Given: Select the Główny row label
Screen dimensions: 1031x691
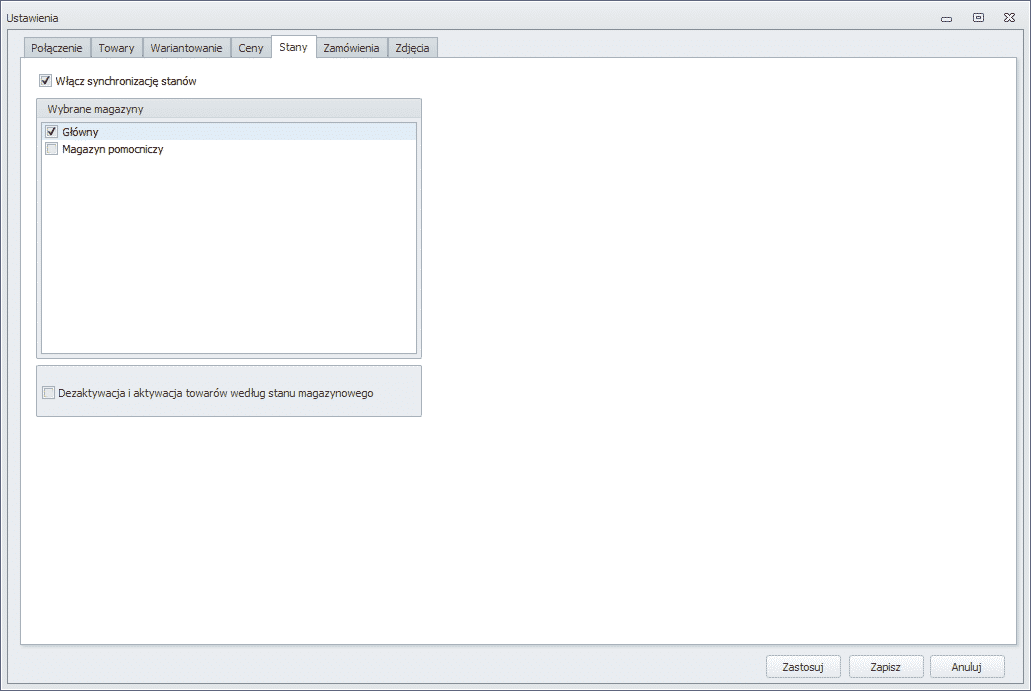Looking at the screenshot, I should point(80,131).
